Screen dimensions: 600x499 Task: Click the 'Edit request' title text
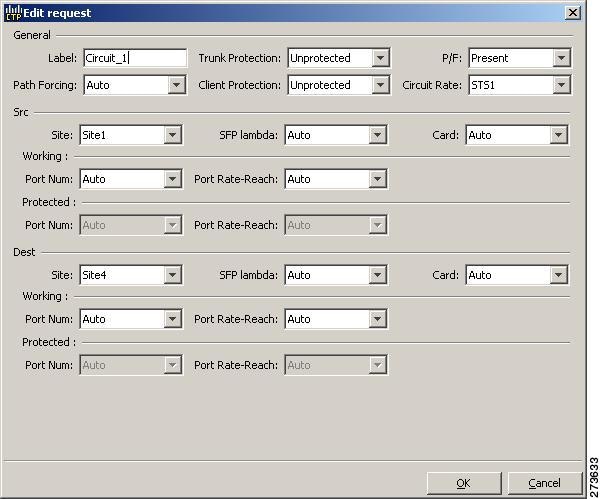coord(57,13)
